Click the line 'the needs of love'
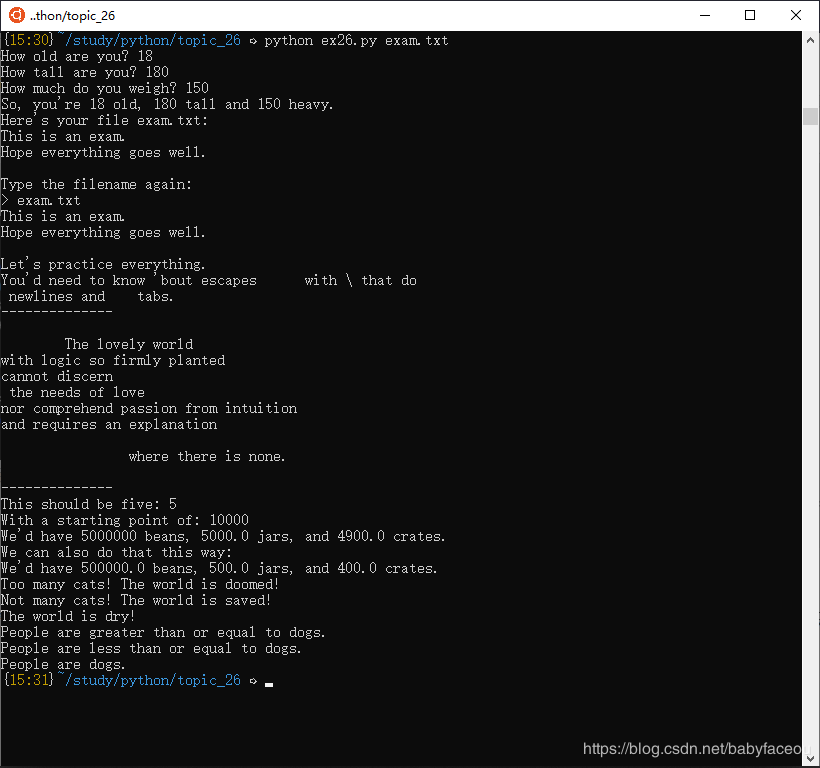The image size is (820, 768). pyautogui.click(x=77, y=393)
